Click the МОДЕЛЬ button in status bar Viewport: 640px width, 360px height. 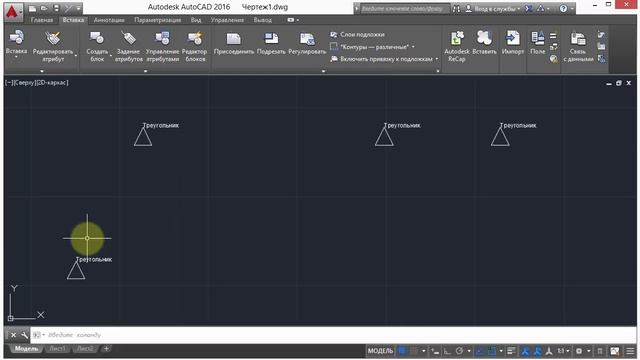pos(380,351)
